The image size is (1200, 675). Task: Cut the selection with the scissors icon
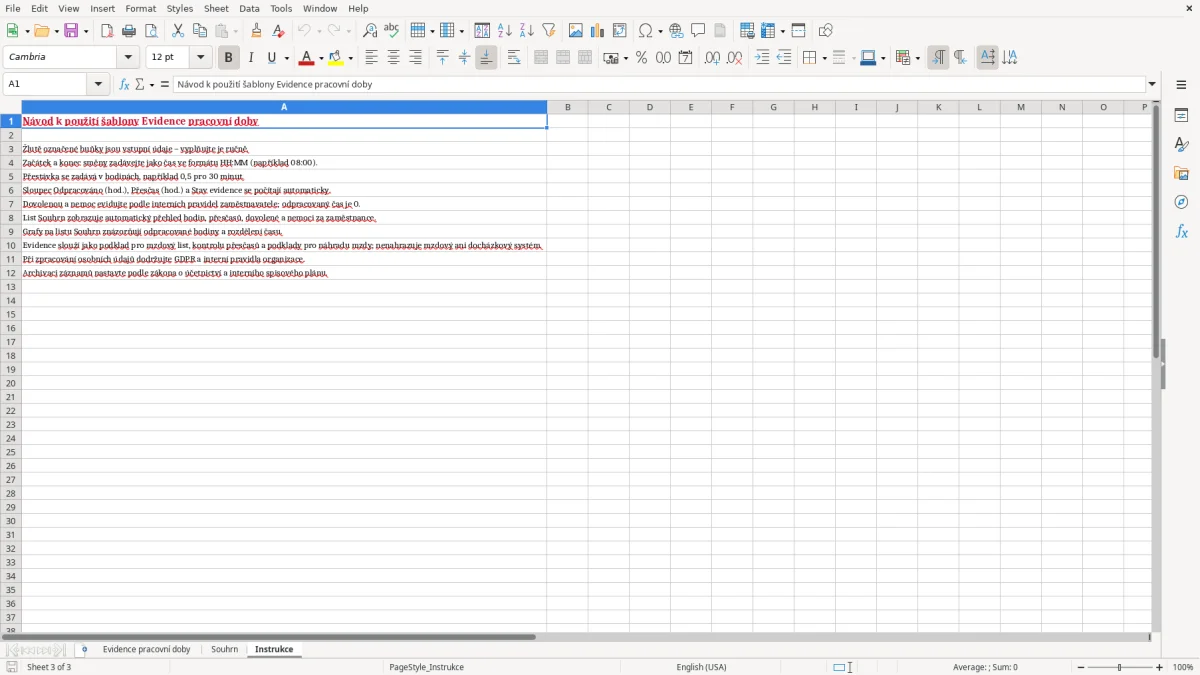pyautogui.click(x=178, y=31)
